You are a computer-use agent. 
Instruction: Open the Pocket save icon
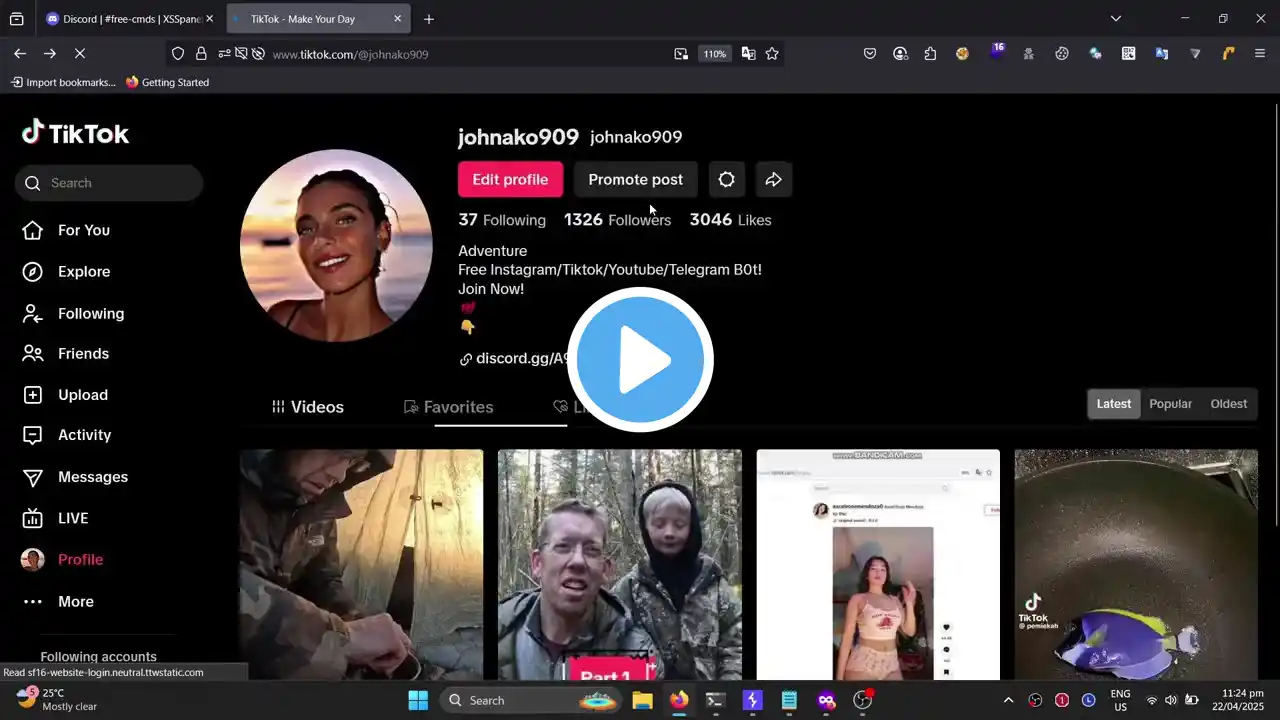tap(870, 54)
